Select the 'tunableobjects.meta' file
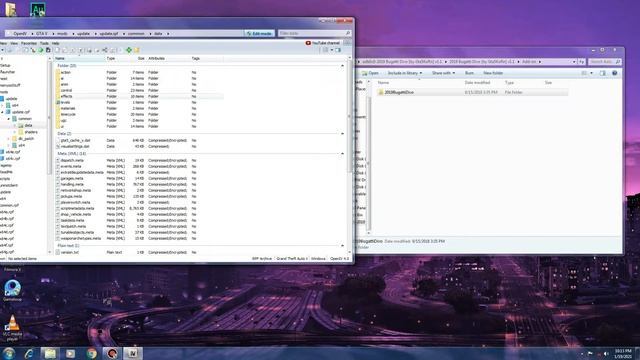Screen dimensions: 640x360 click(139, 232)
